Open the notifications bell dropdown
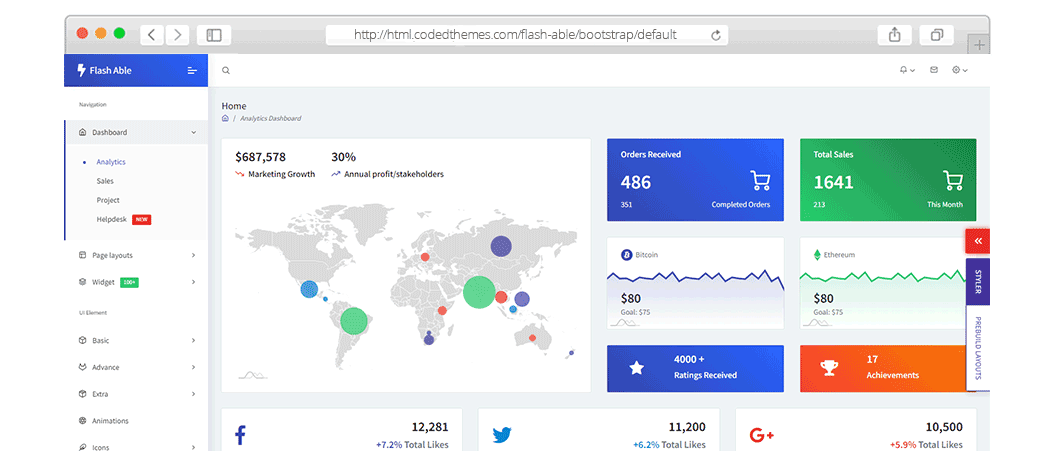This screenshot has height=451, width=1060. click(x=906, y=70)
